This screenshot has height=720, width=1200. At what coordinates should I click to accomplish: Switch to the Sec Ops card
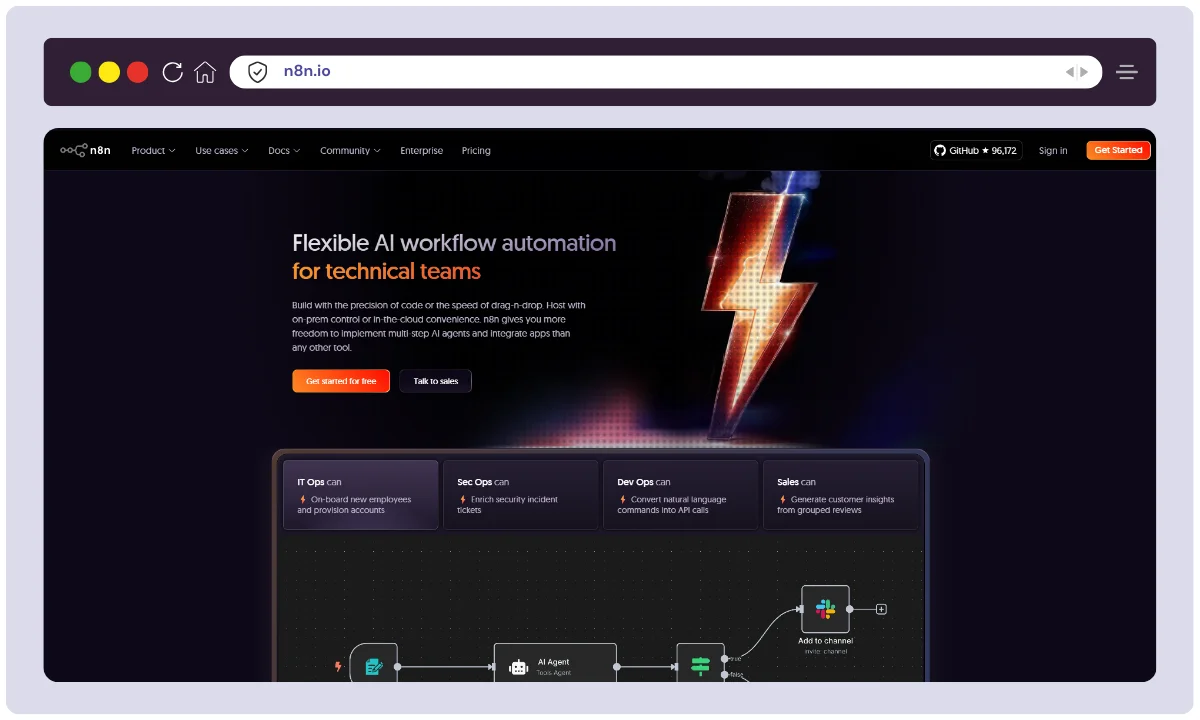(521, 494)
